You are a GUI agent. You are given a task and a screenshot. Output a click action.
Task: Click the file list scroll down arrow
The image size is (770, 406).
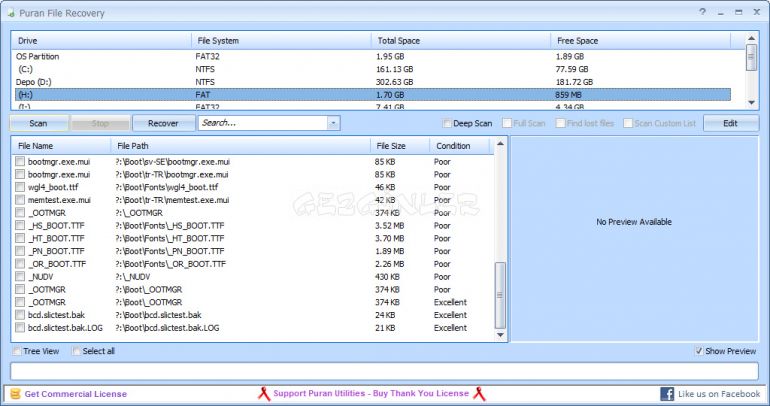[500, 335]
